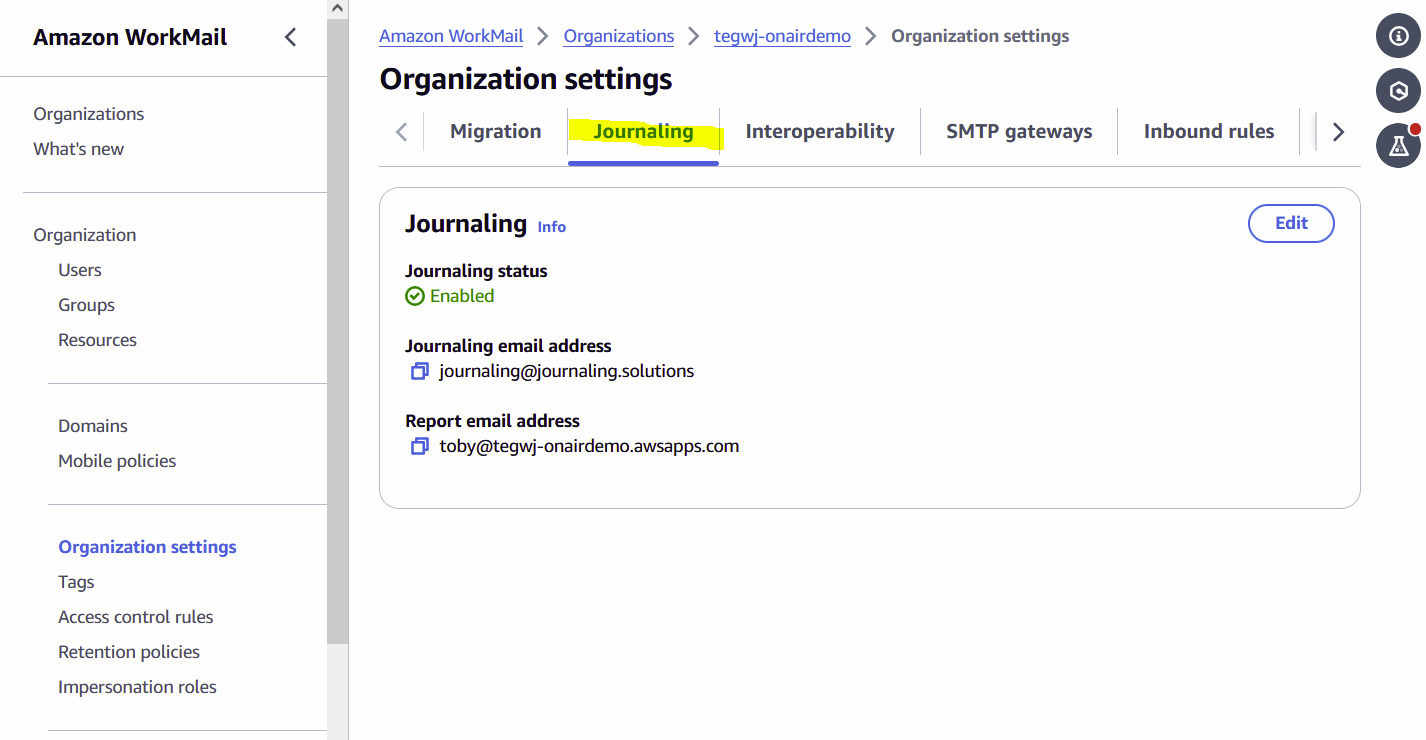Switch to the Interoperability tab

coord(820,131)
